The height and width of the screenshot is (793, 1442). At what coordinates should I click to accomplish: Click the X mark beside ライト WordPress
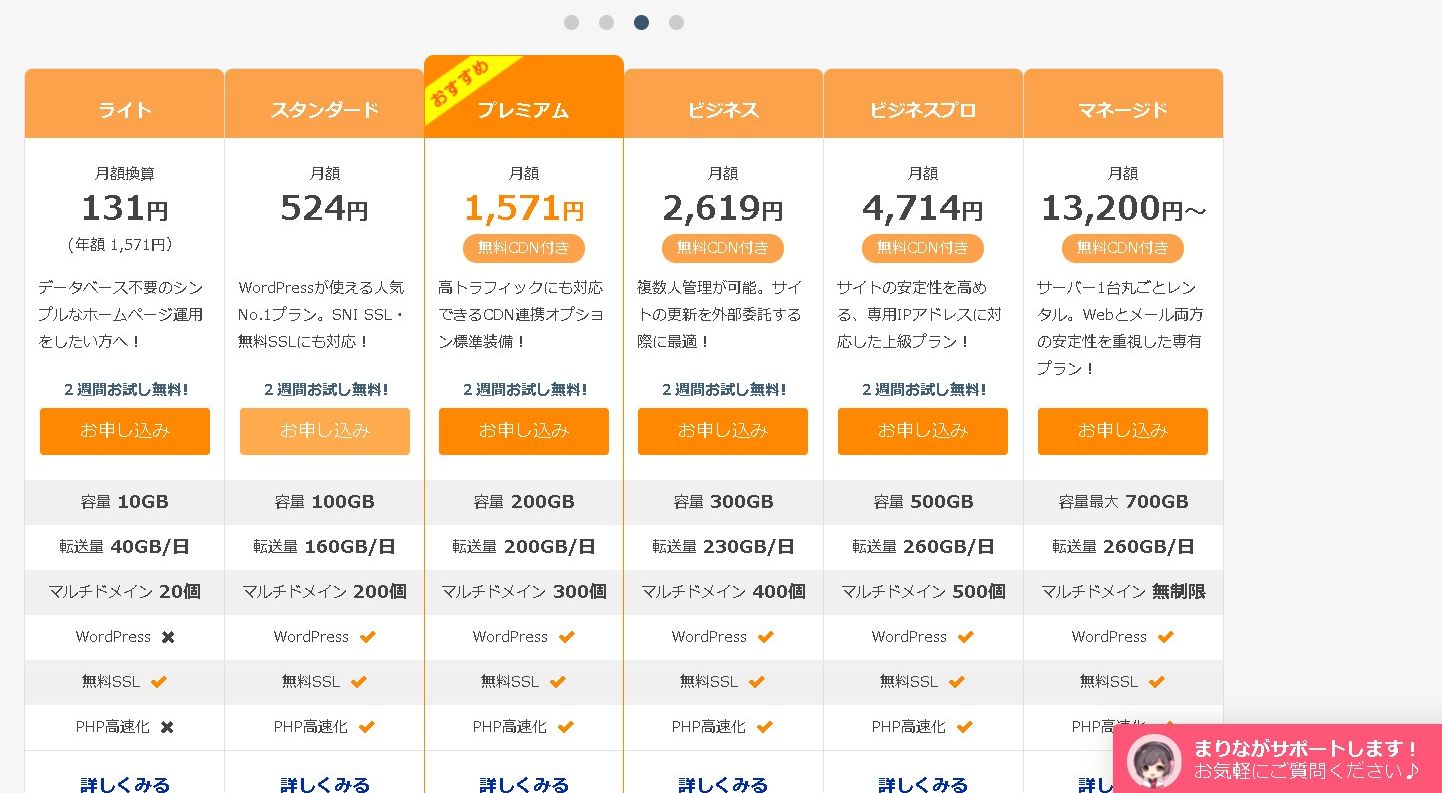(168, 637)
